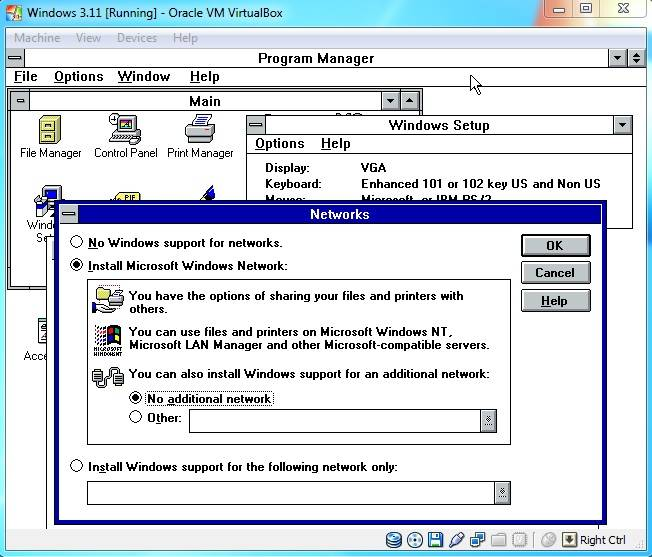Screen dimensions: 652x557
Task: Select Install support for following network only
Action: click(77, 466)
